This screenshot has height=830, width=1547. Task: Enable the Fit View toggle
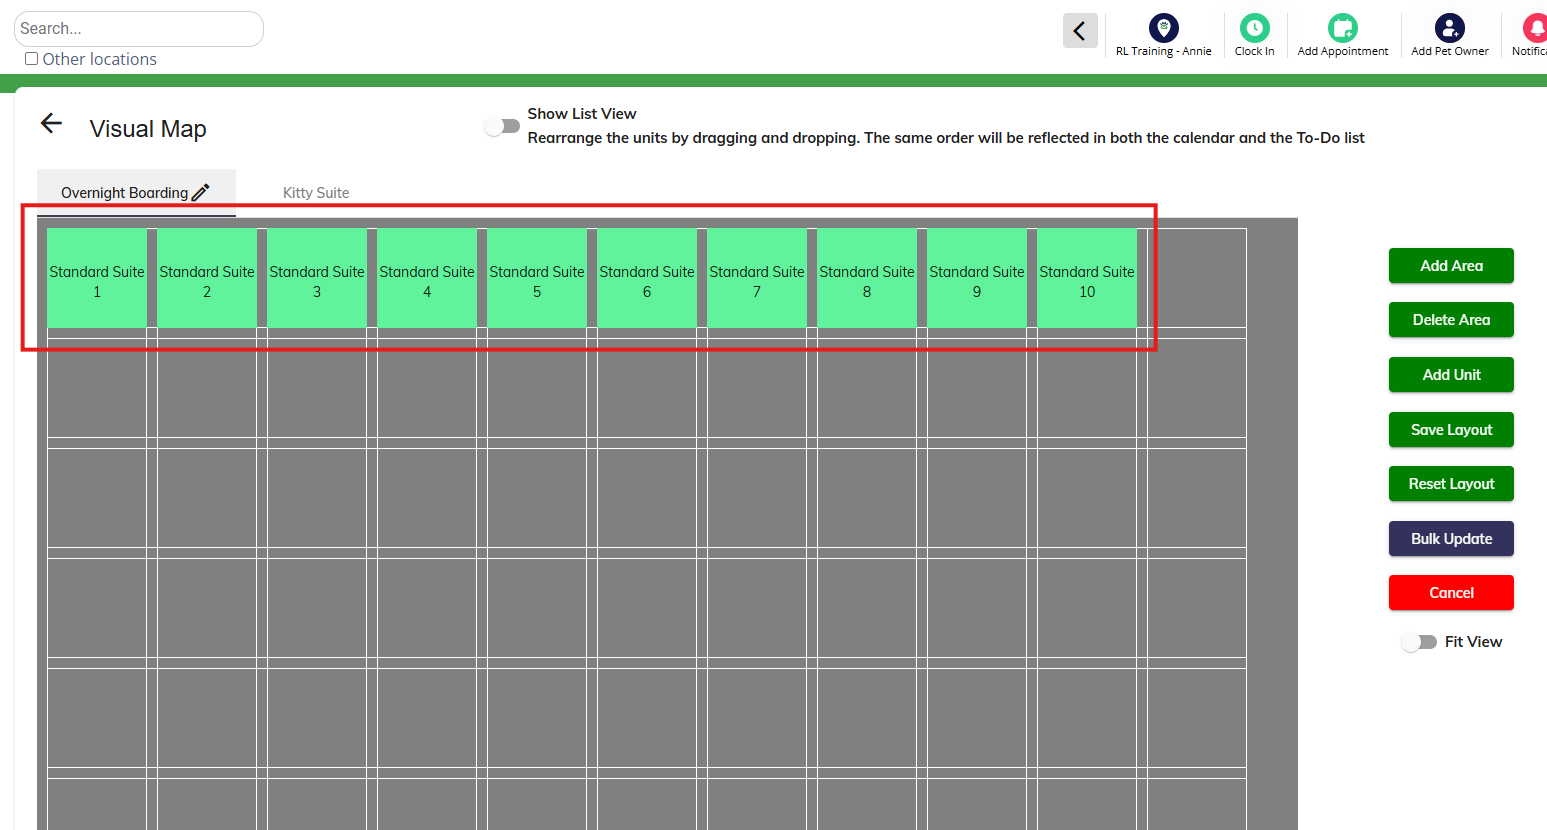coord(1419,642)
